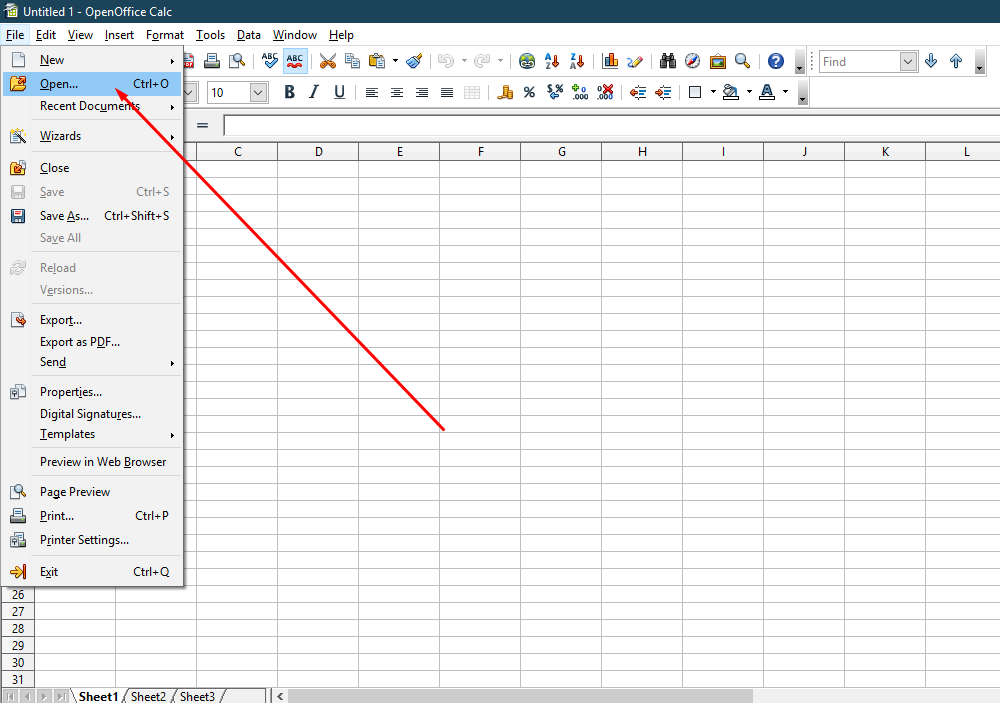Image resolution: width=1000 pixels, height=703 pixels.
Task: Apply percent format to cells
Action: pyautogui.click(x=528, y=91)
